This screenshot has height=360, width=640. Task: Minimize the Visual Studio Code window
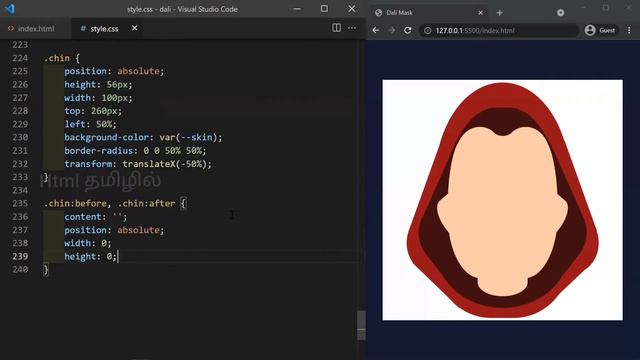pos(297,9)
